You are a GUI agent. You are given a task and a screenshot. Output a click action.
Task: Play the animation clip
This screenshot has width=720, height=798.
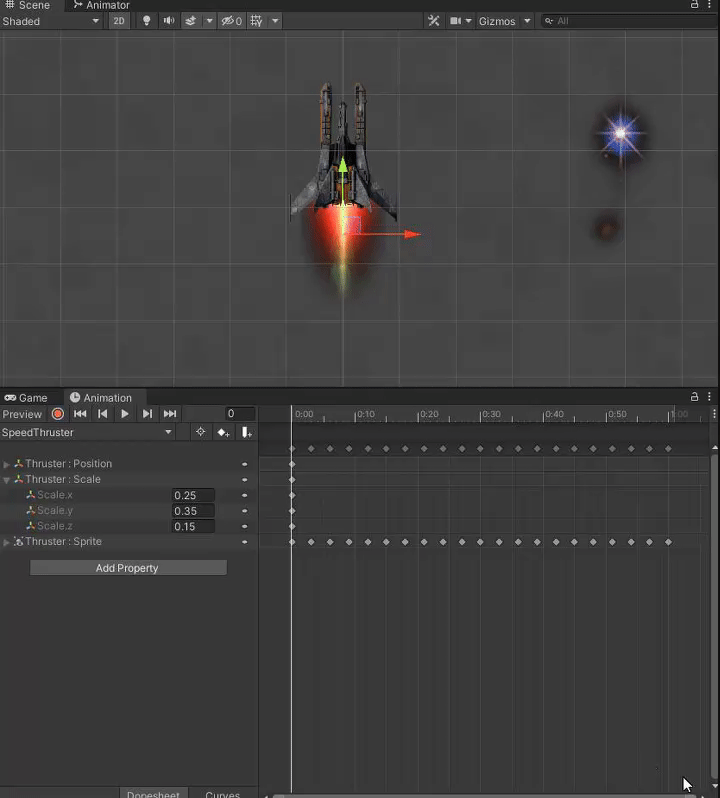(x=125, y=414)
